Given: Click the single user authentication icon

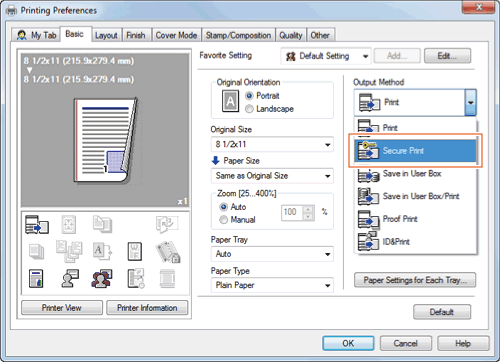Looking at the screenshot, I should tap(70, 278).
